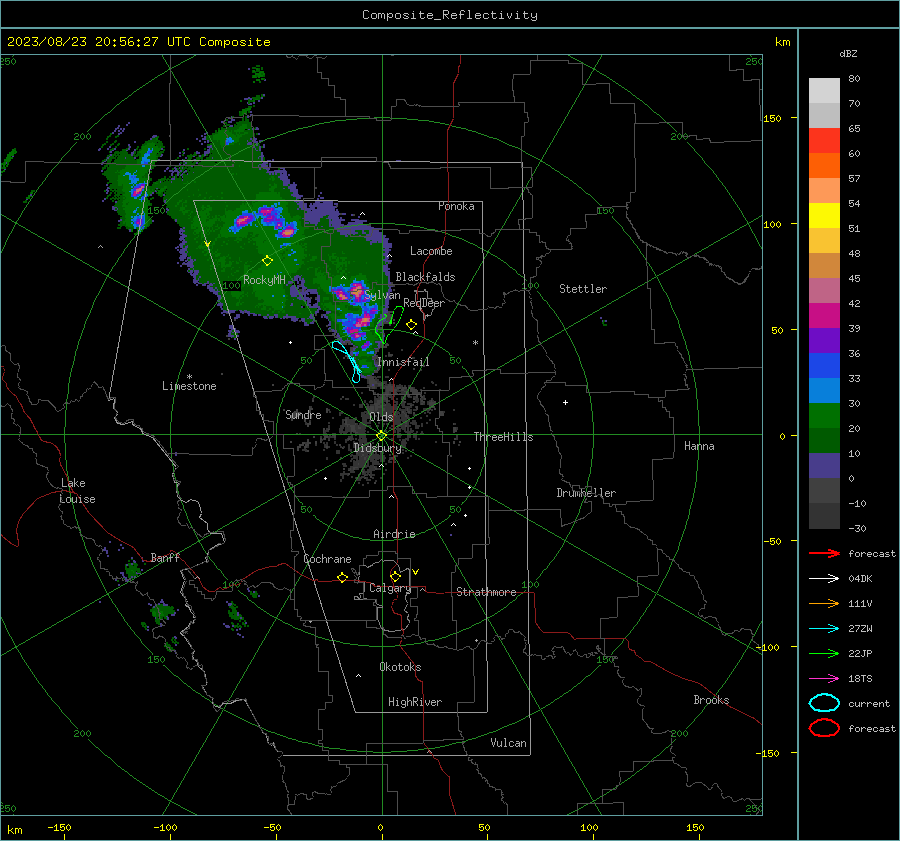Click the Strathmore label
The image size is (900, 841).
point(486,592)
